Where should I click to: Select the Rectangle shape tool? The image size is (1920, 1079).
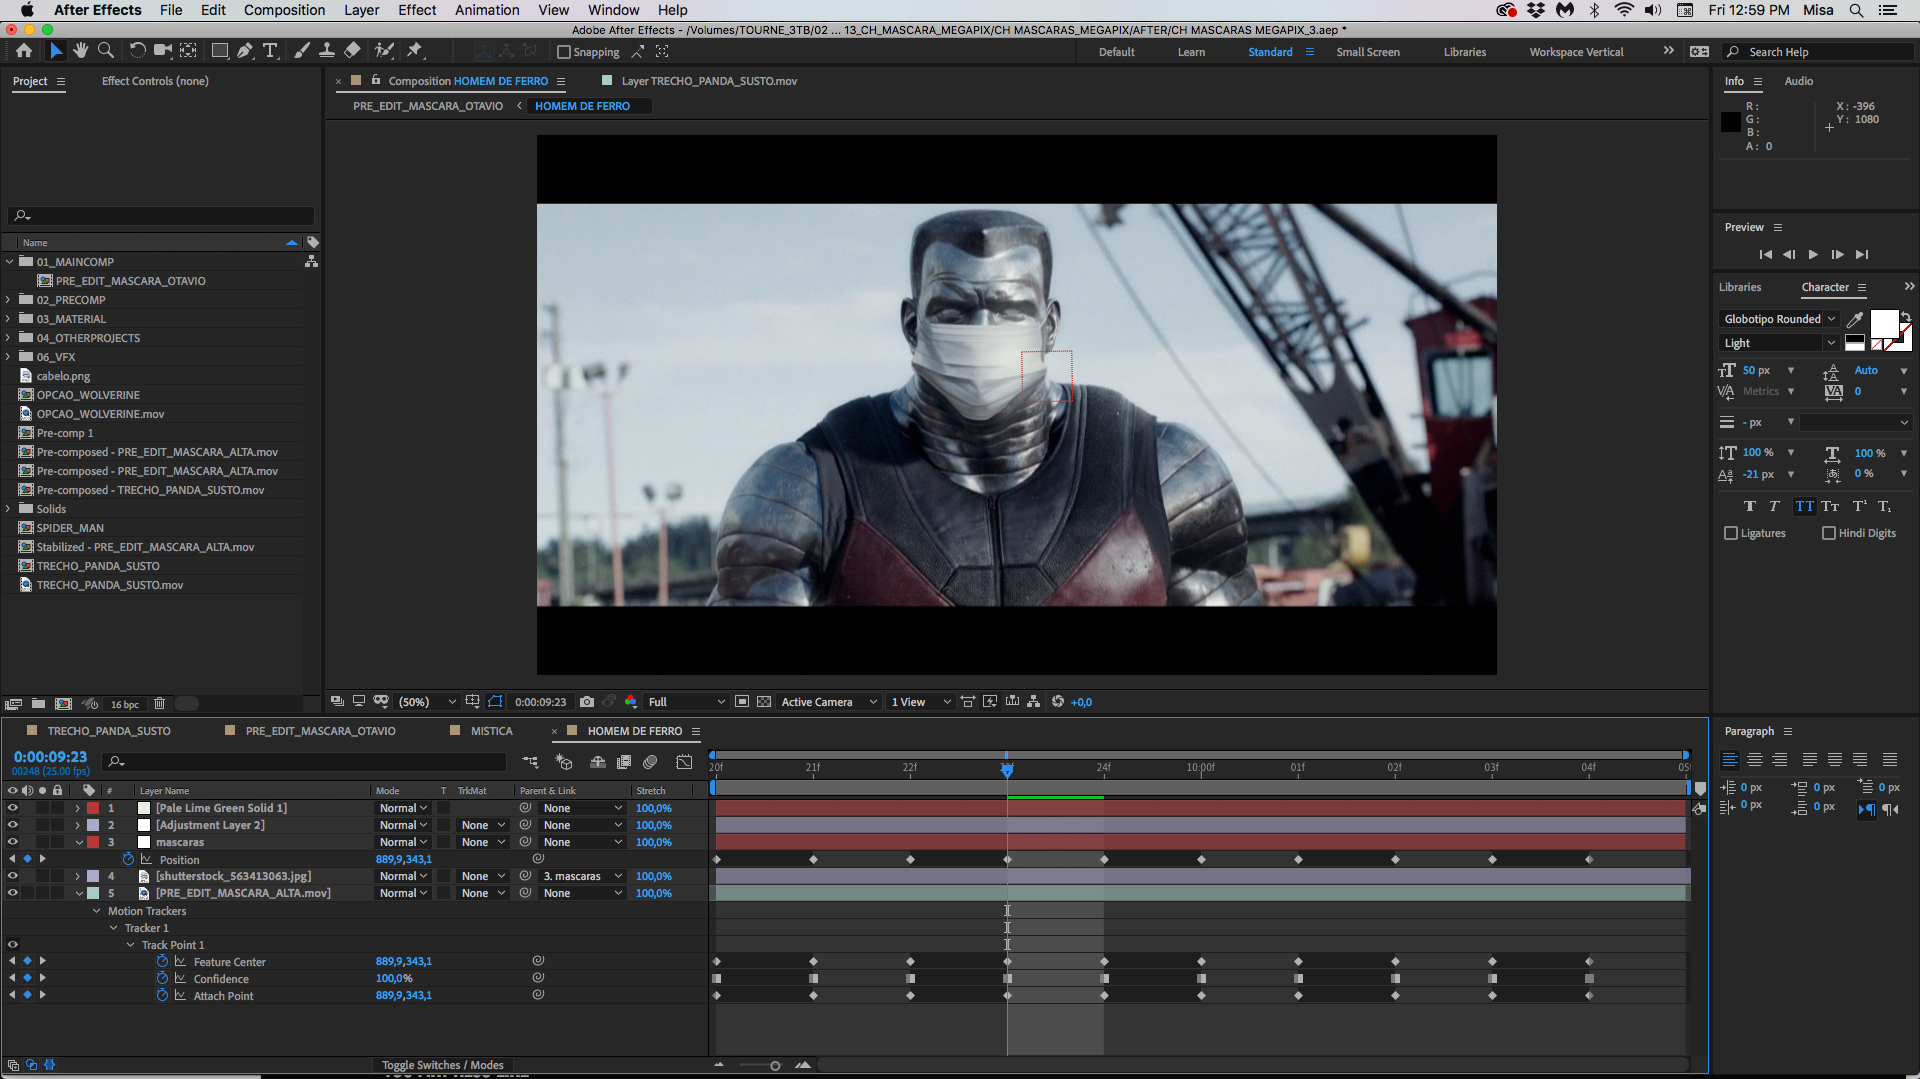pyautogui.click(x=220, y=51)
